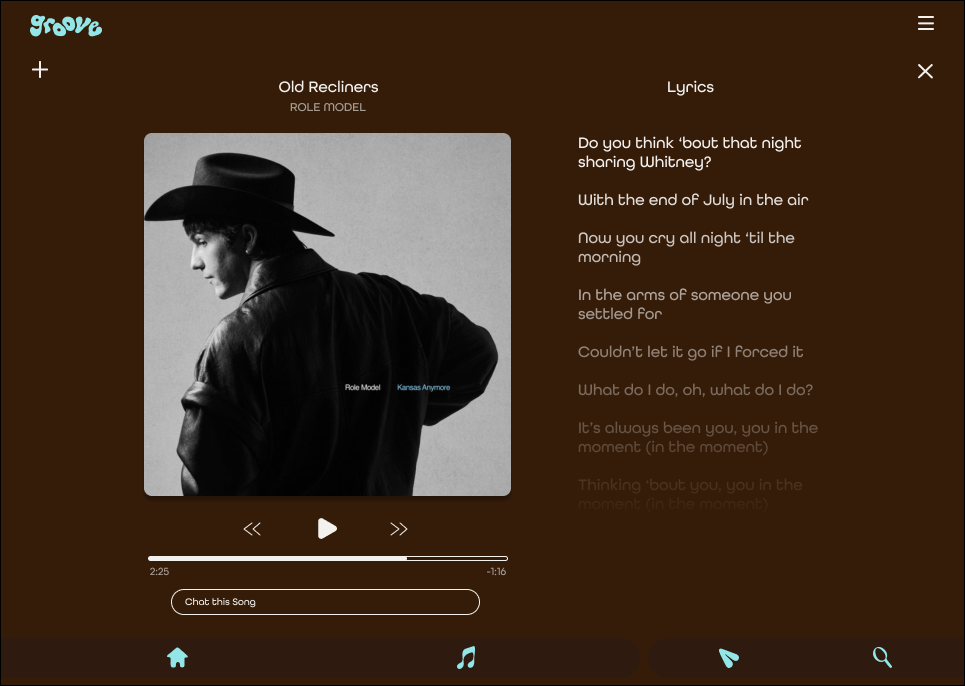Click the groove logo

point(66,25)
